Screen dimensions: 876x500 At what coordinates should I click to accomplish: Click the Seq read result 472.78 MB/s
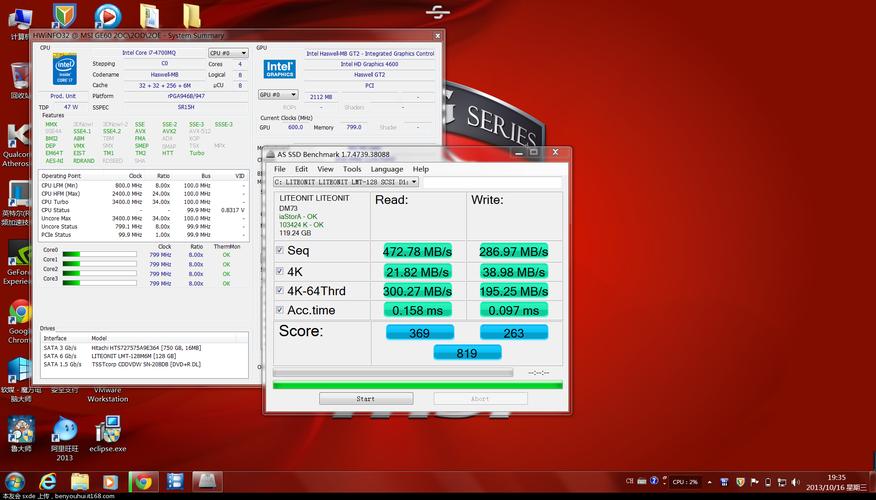pyautogui.click(x=417, y=251)
